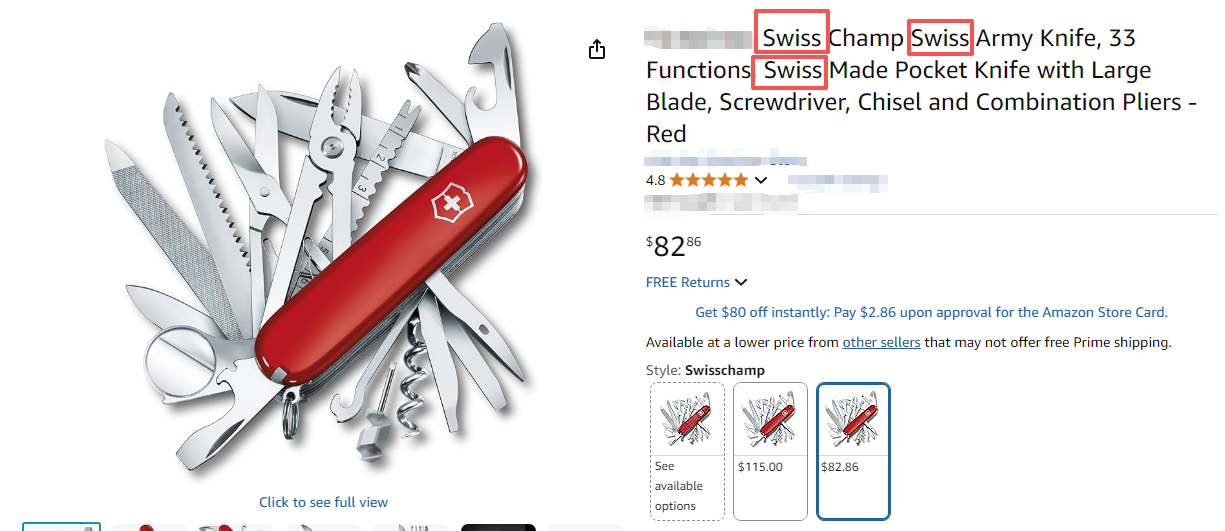Viewport: 1225px width, 531px height.
Task: Open the black thumbnail in the image strip
Action: (498, 526)
